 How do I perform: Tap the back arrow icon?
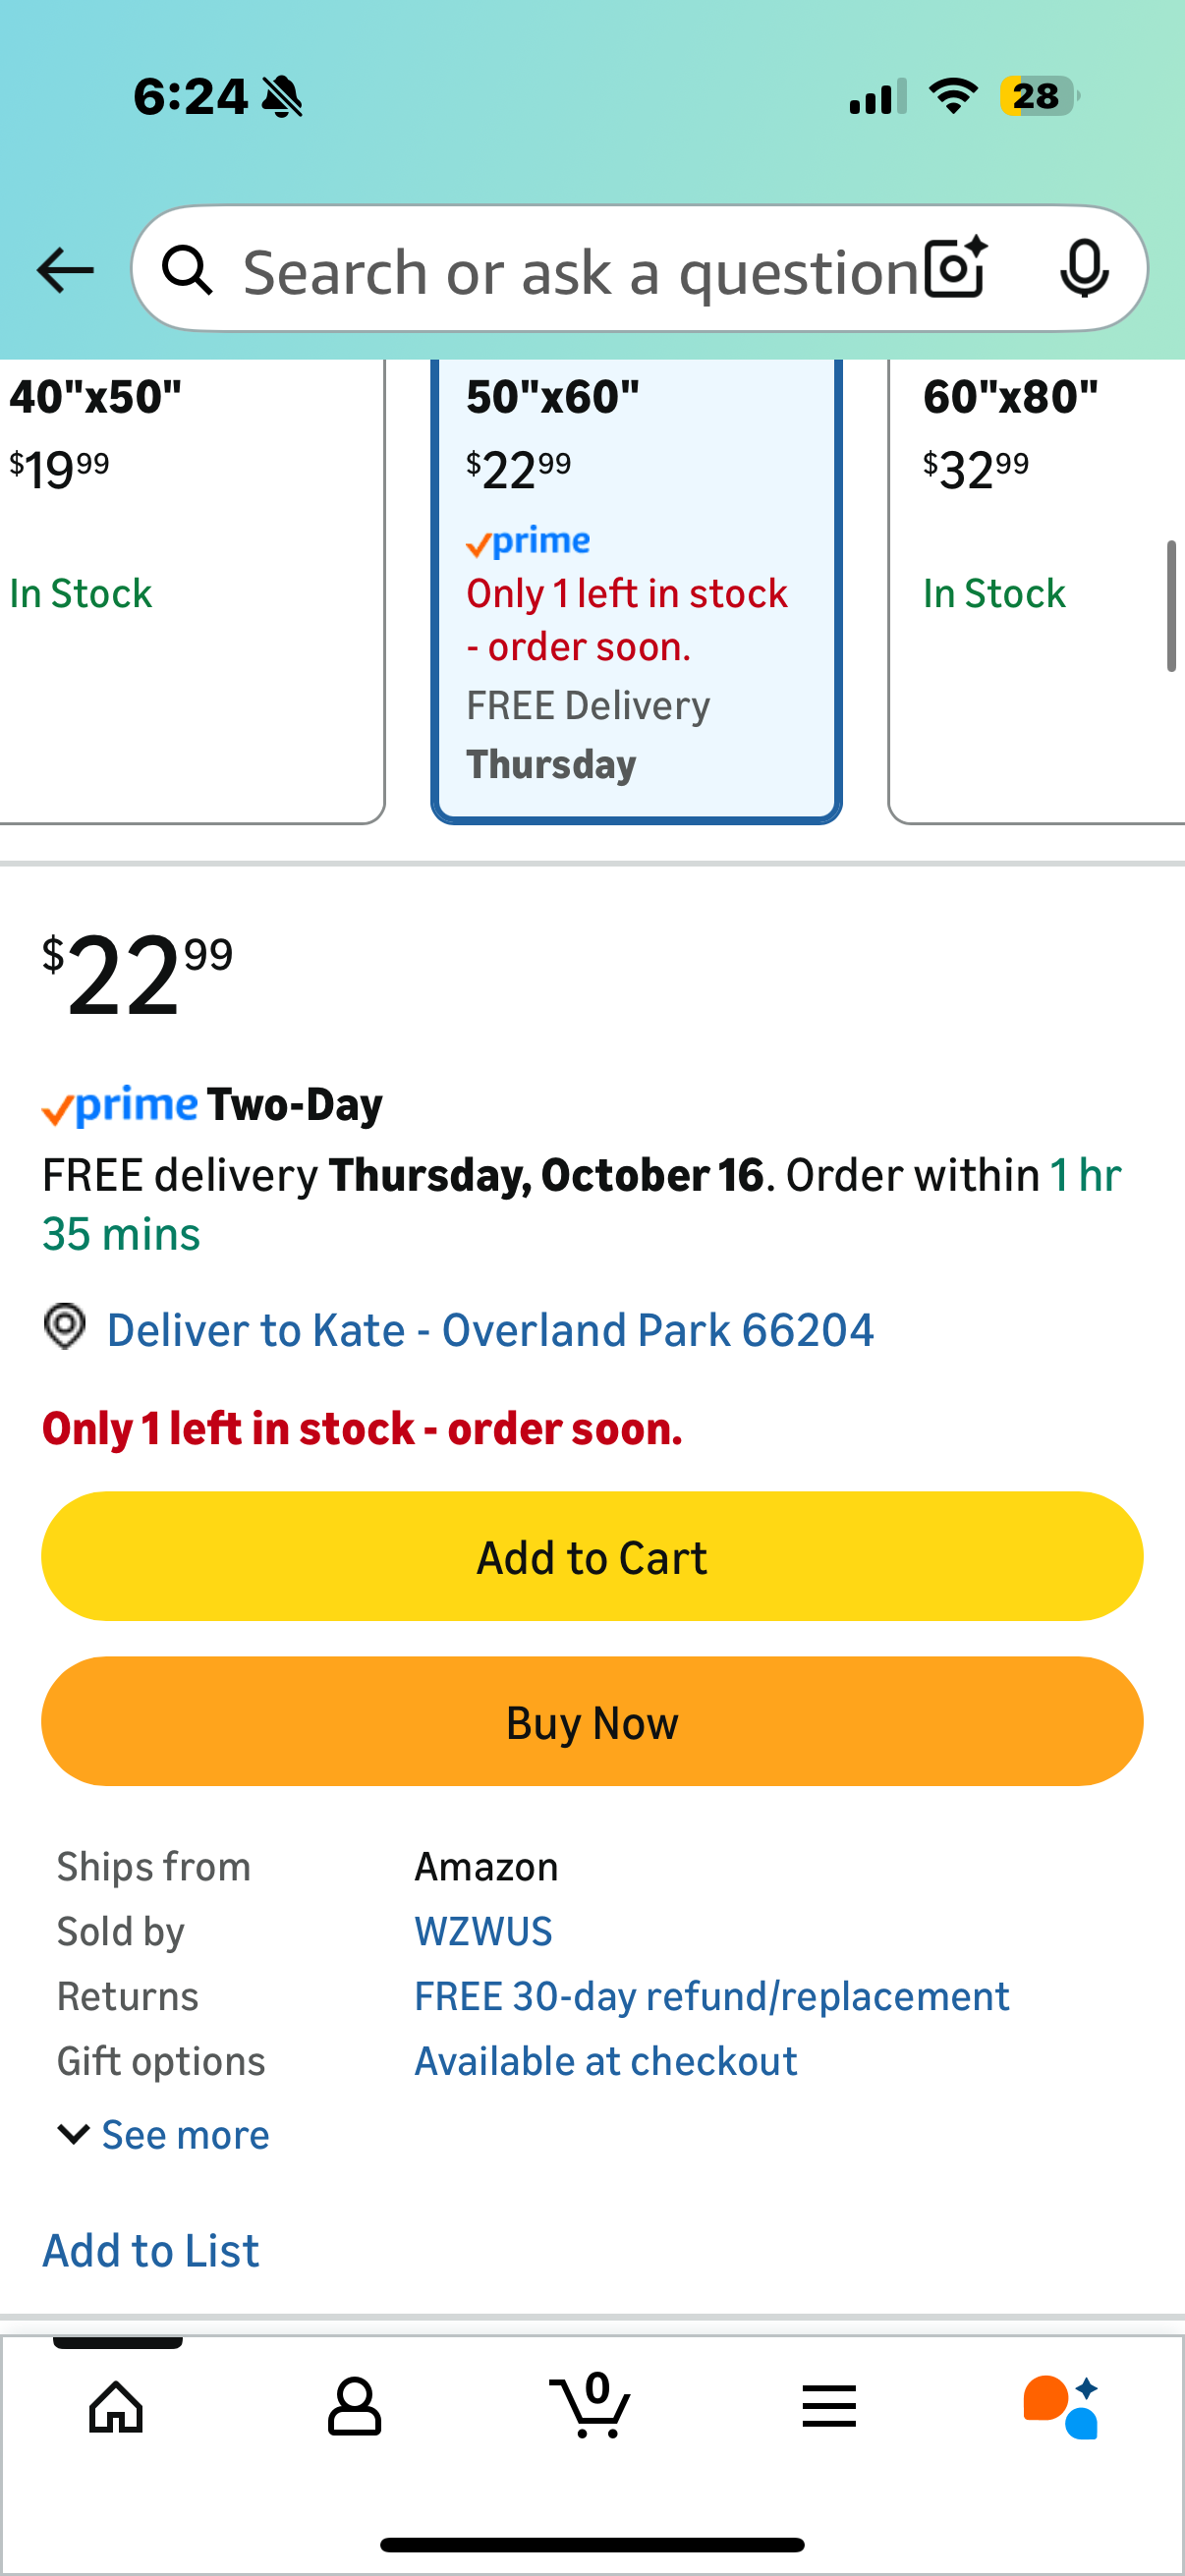pyautogui.click(x=65, y=270)
